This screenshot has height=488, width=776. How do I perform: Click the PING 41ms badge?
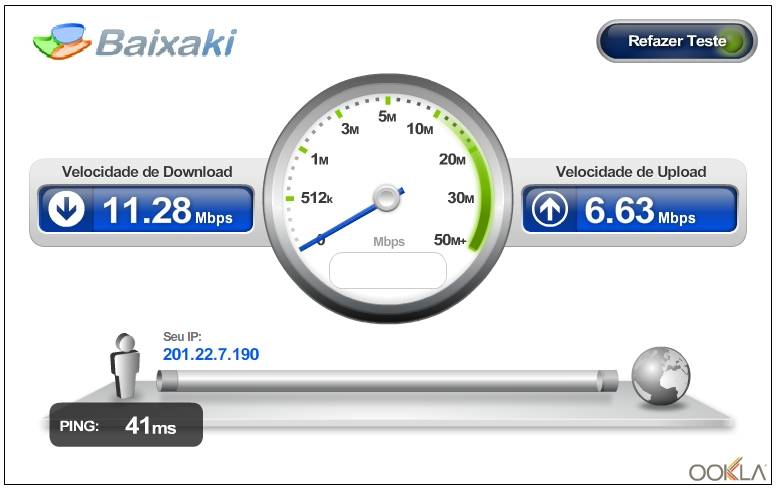coord(126,425)
